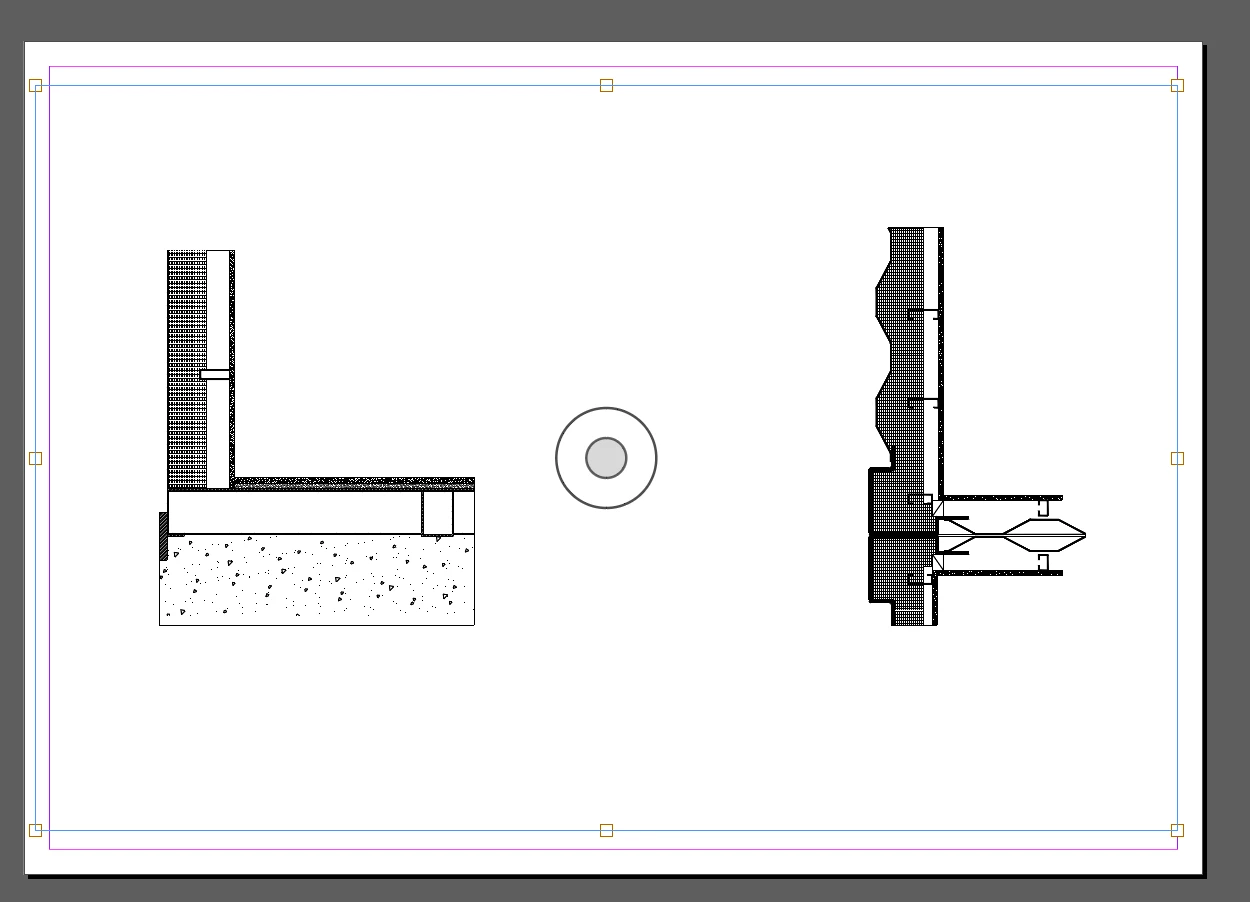This screenshot has height=902, width=1250.
Task: Select the top-center handle of the frame
Action: [x=606, y=85]
